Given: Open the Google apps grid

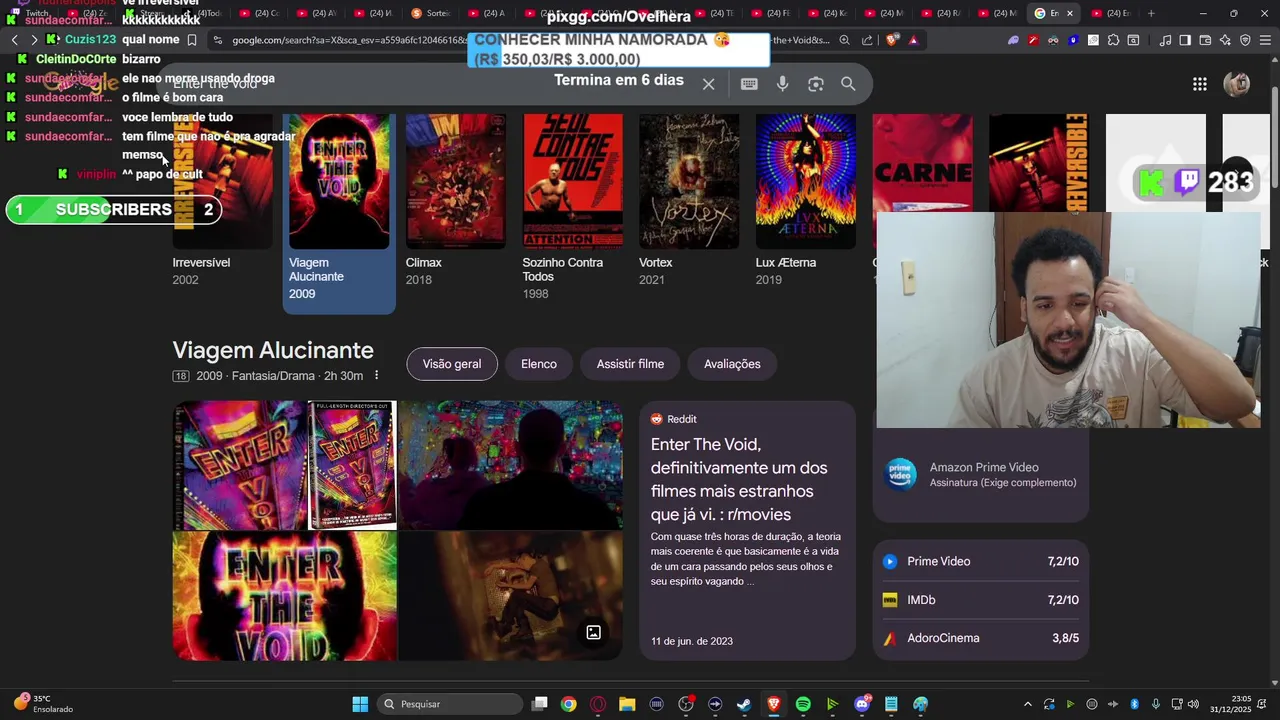Looking at the screenshot, I should 1199,84.
